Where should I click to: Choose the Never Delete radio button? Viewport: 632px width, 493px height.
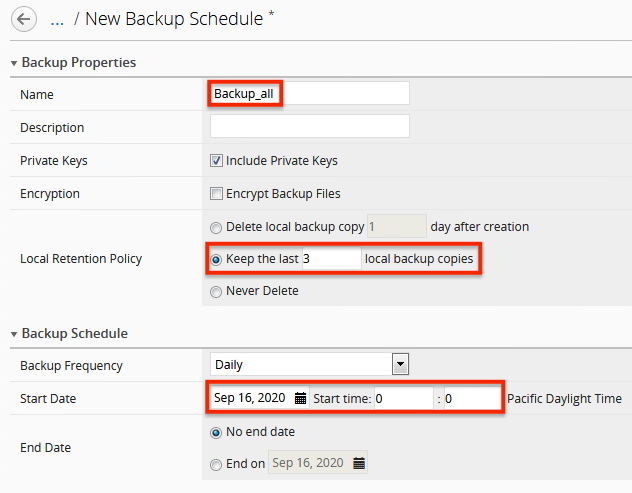(216, 291)
